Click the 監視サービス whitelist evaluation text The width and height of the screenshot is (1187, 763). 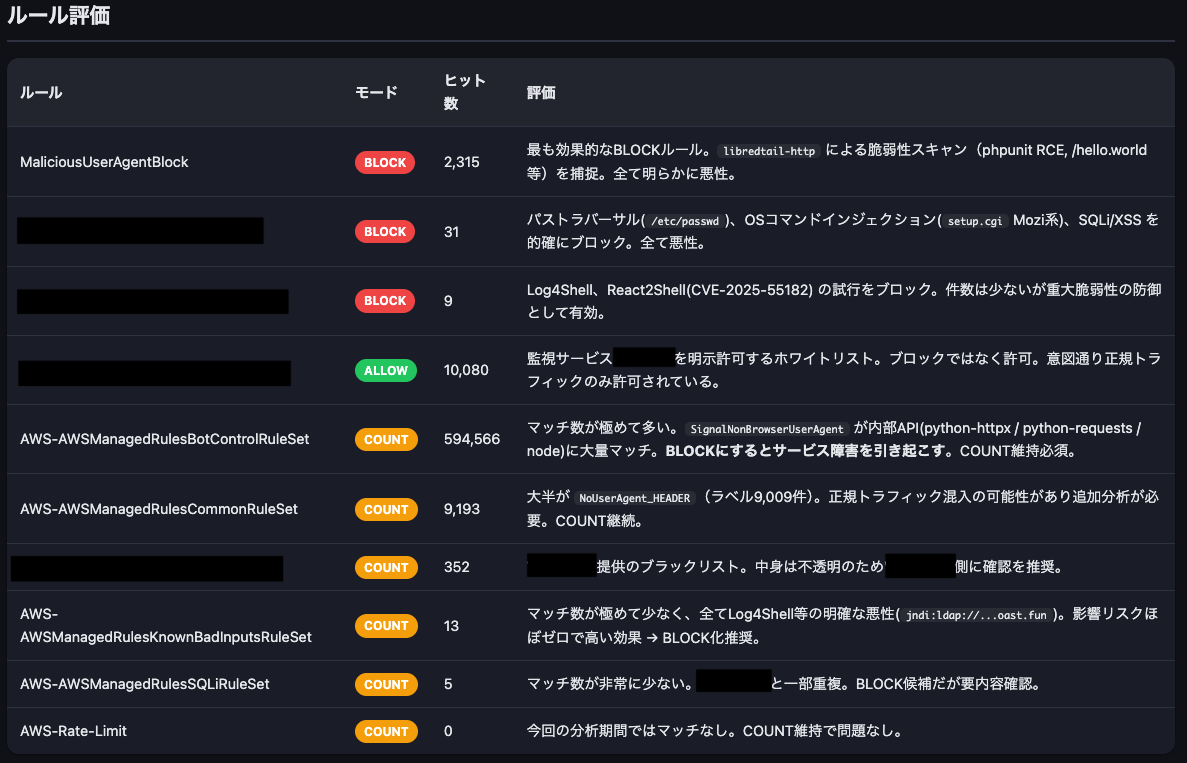click(x=844, y=370)
